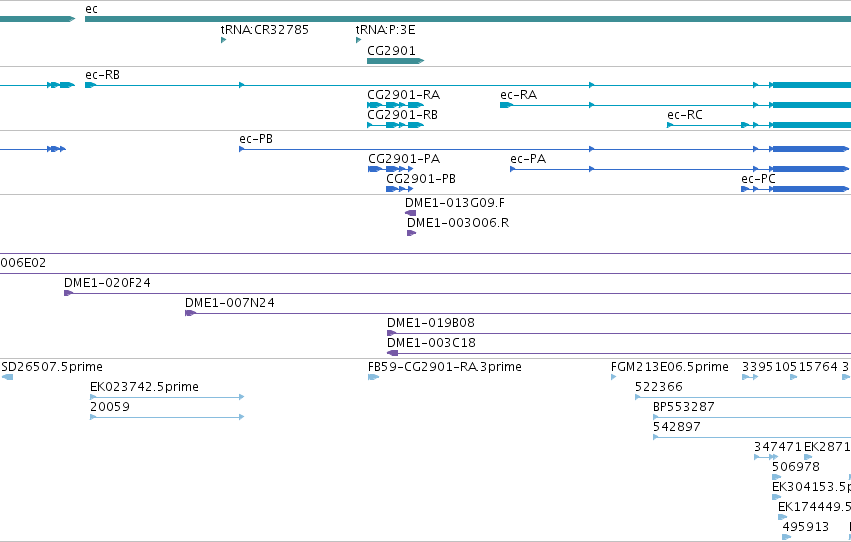The width and height of the screenshot is (851, 542).
Task: Click the 506978 EST label
Action: (x=796, y=467)
